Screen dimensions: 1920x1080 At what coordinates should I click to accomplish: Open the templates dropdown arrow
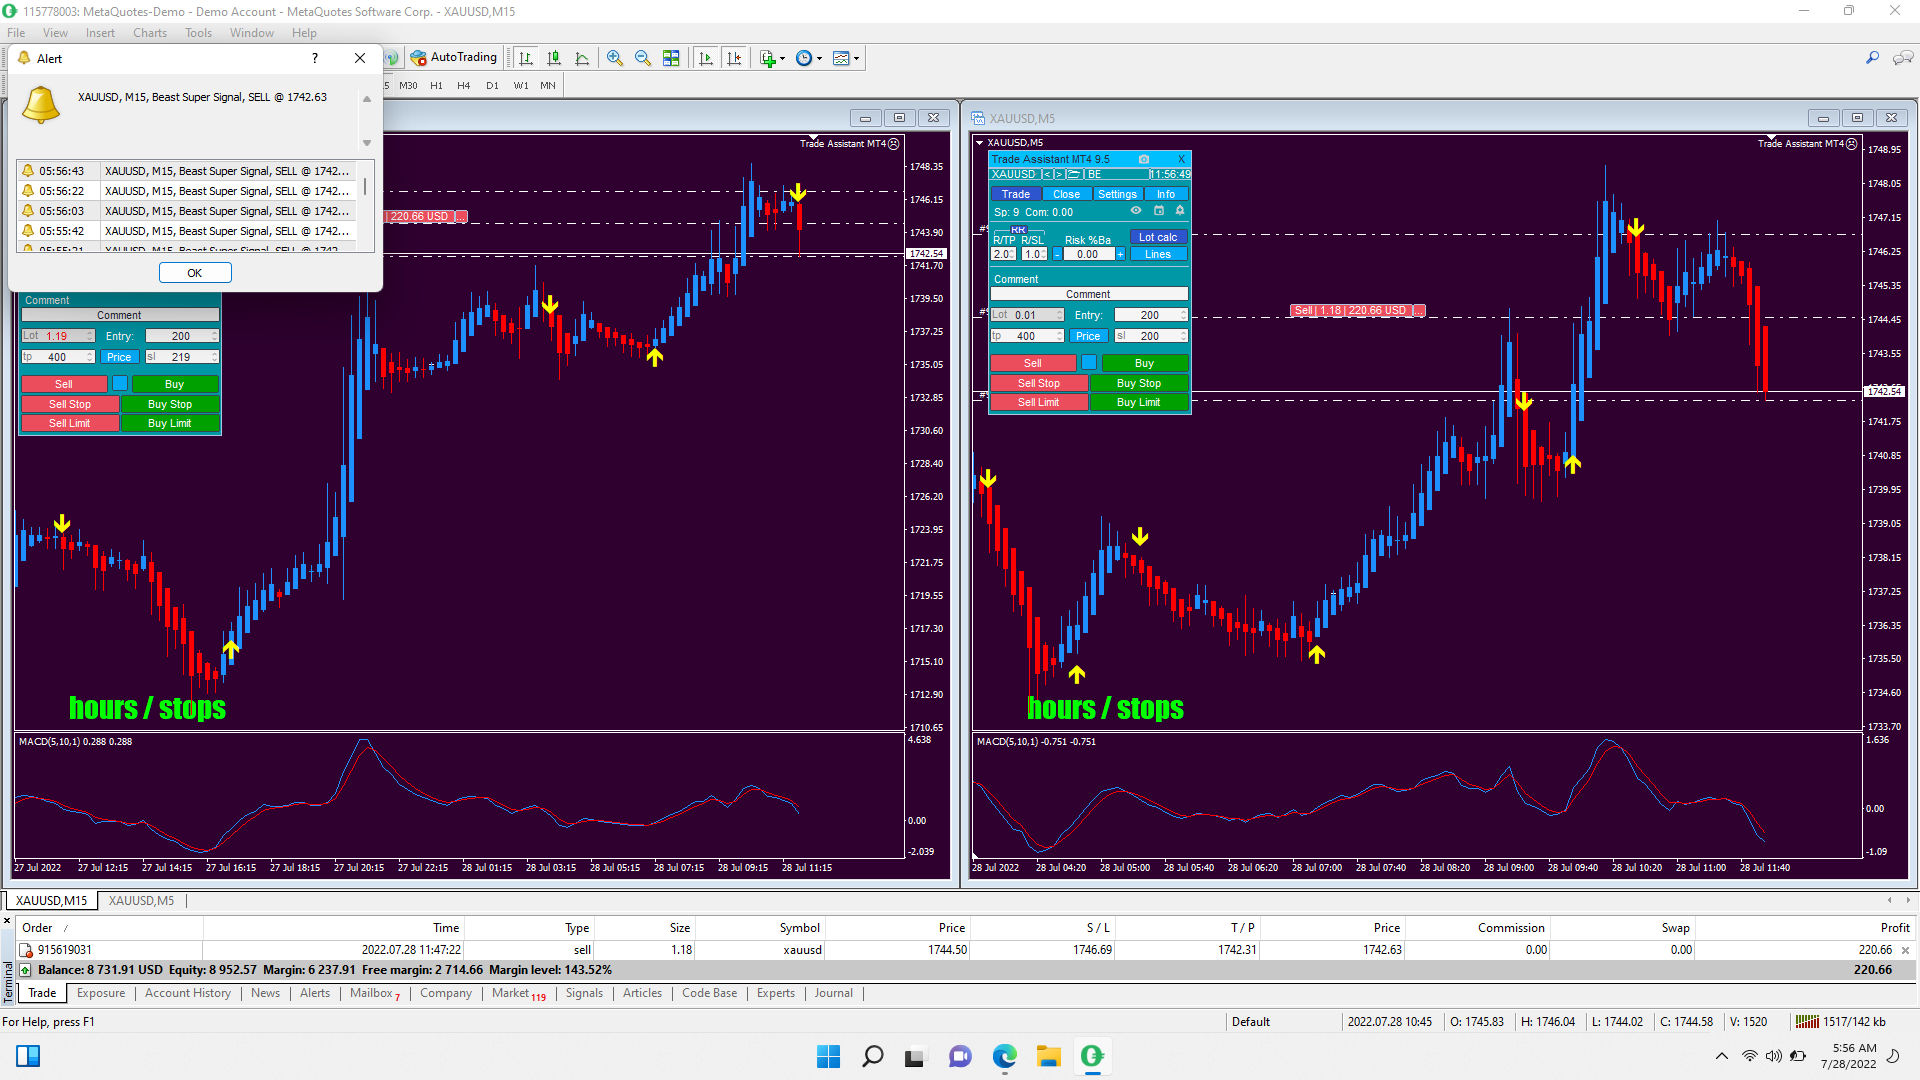point(857,58)
